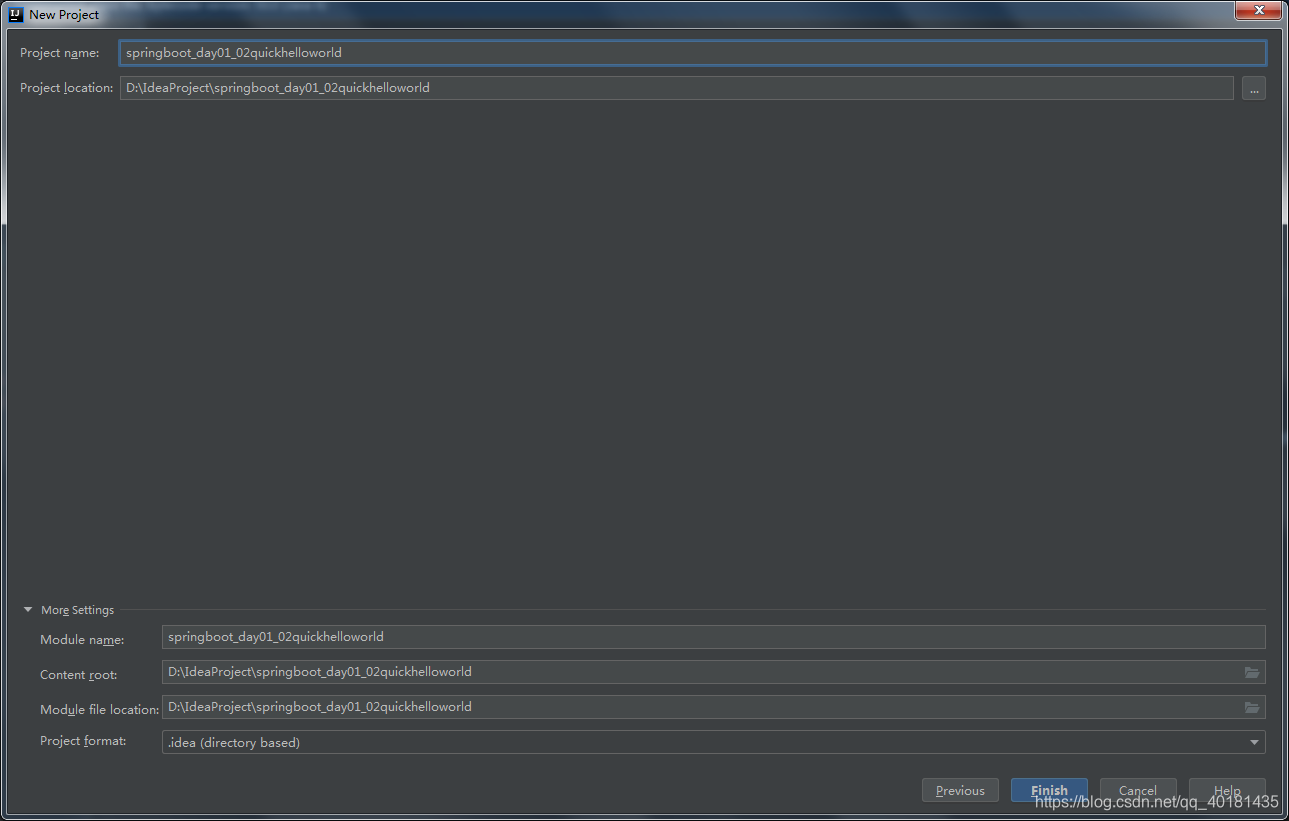Screen dimensions: 1289x821
Task: Close the New Project window
Action: [1257, 10]
